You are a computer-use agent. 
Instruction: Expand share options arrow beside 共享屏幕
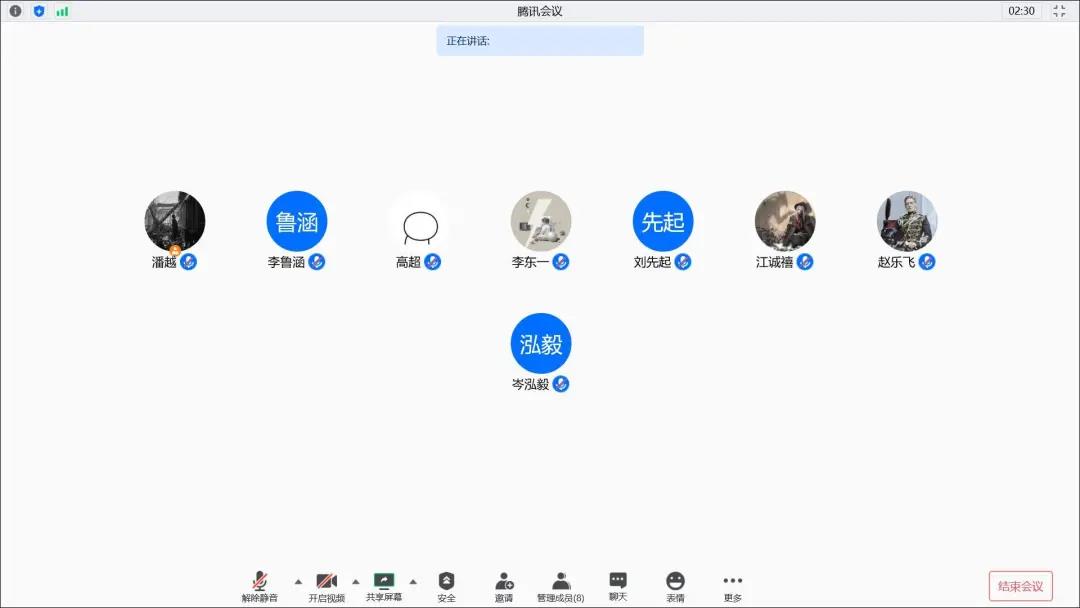click(413, 581)
